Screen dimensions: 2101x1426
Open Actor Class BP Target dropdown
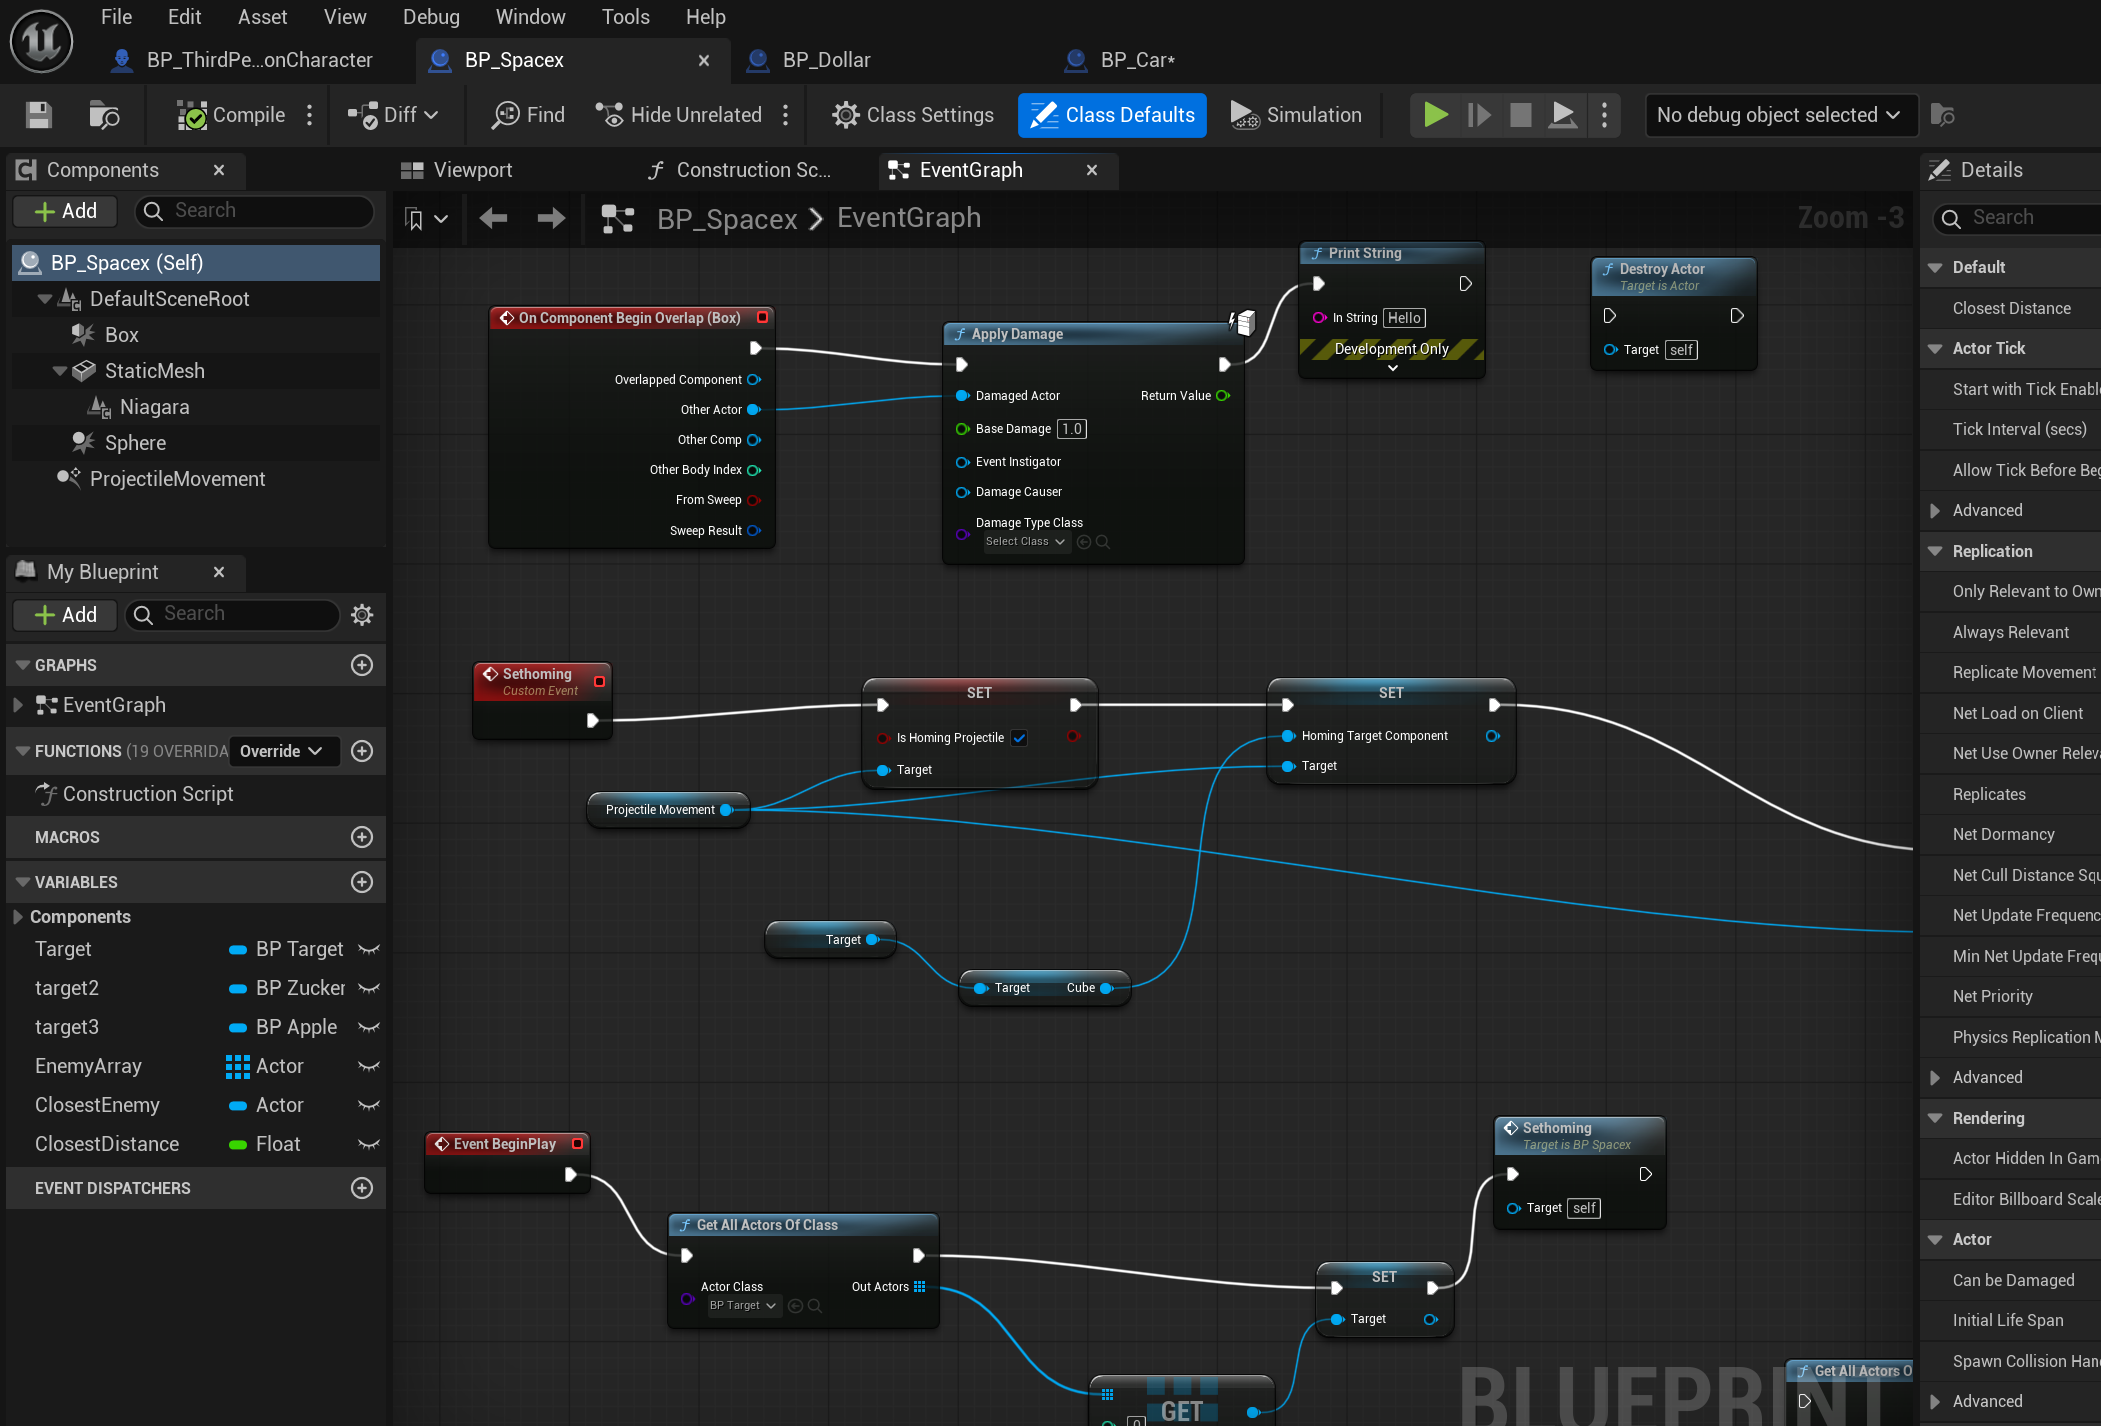tap(743, 1306)
